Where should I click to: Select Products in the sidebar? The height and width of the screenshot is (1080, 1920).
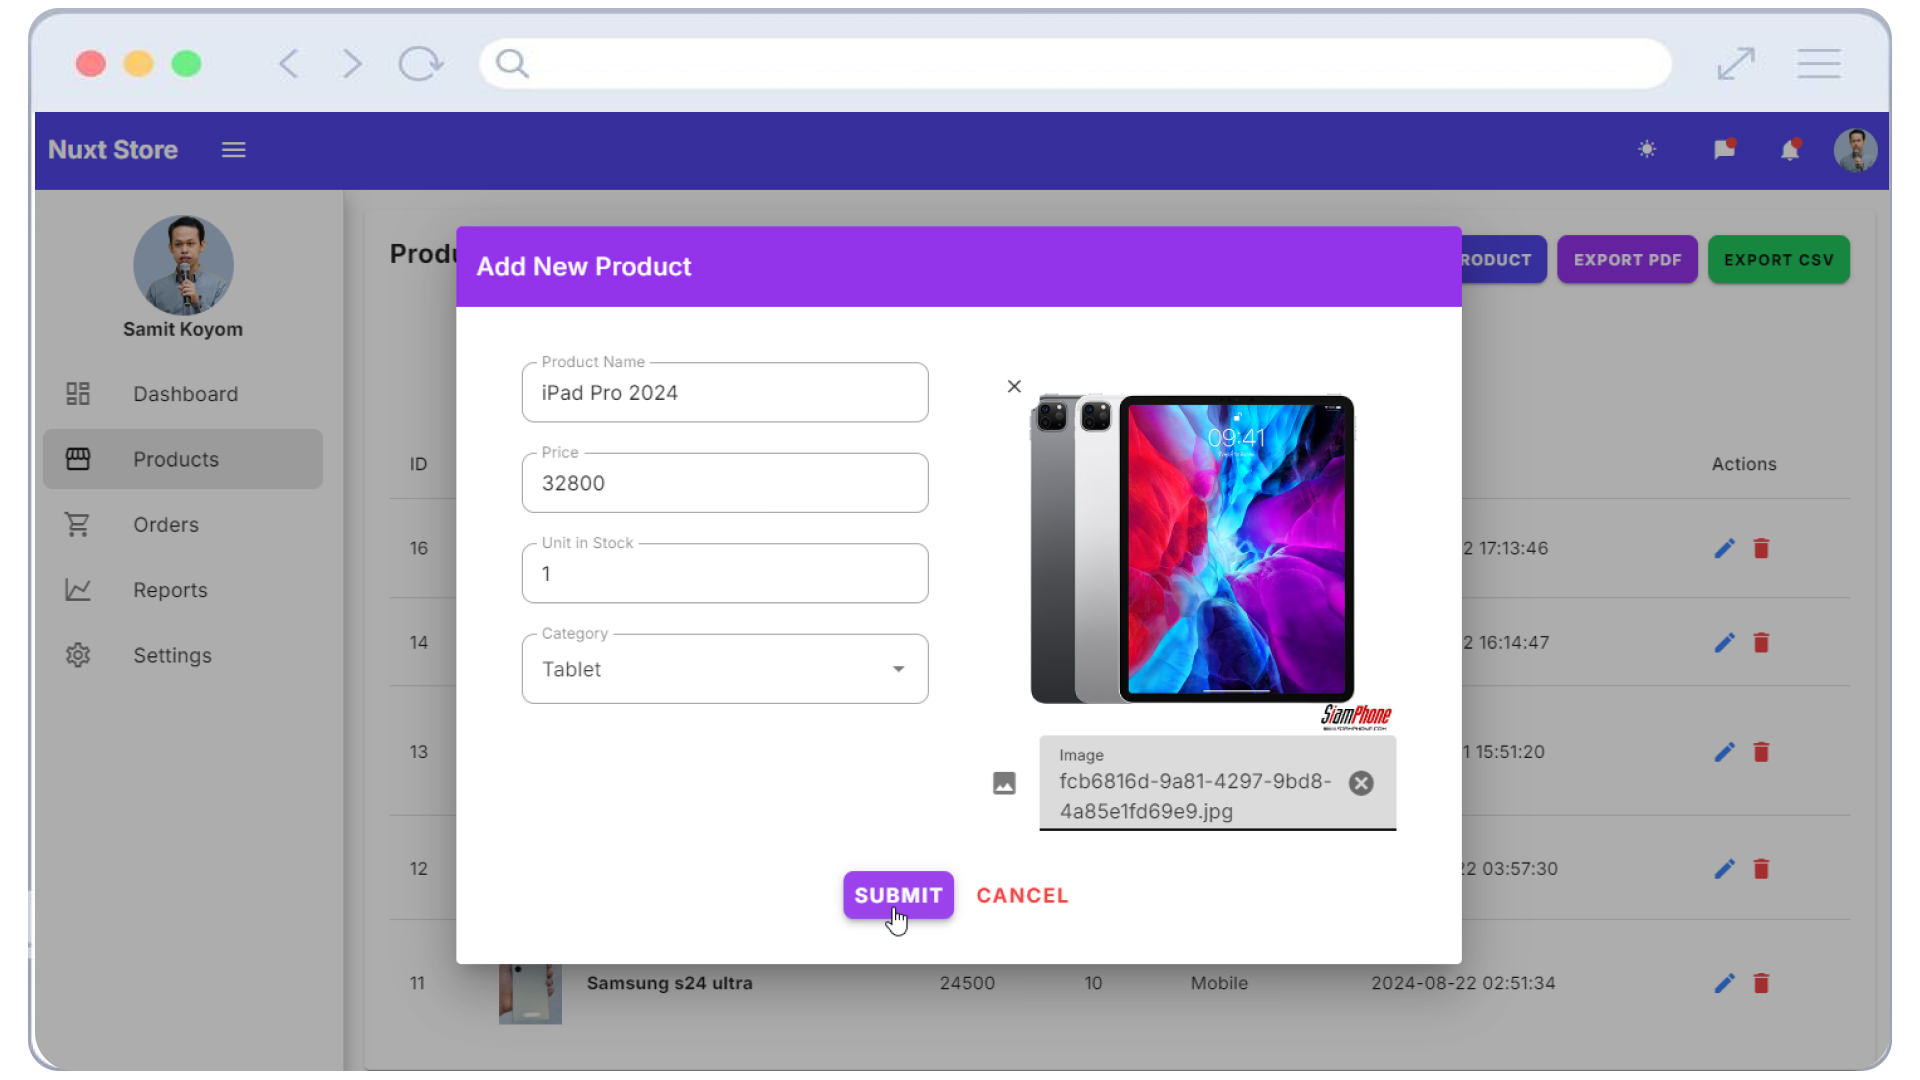pos(183,459)
